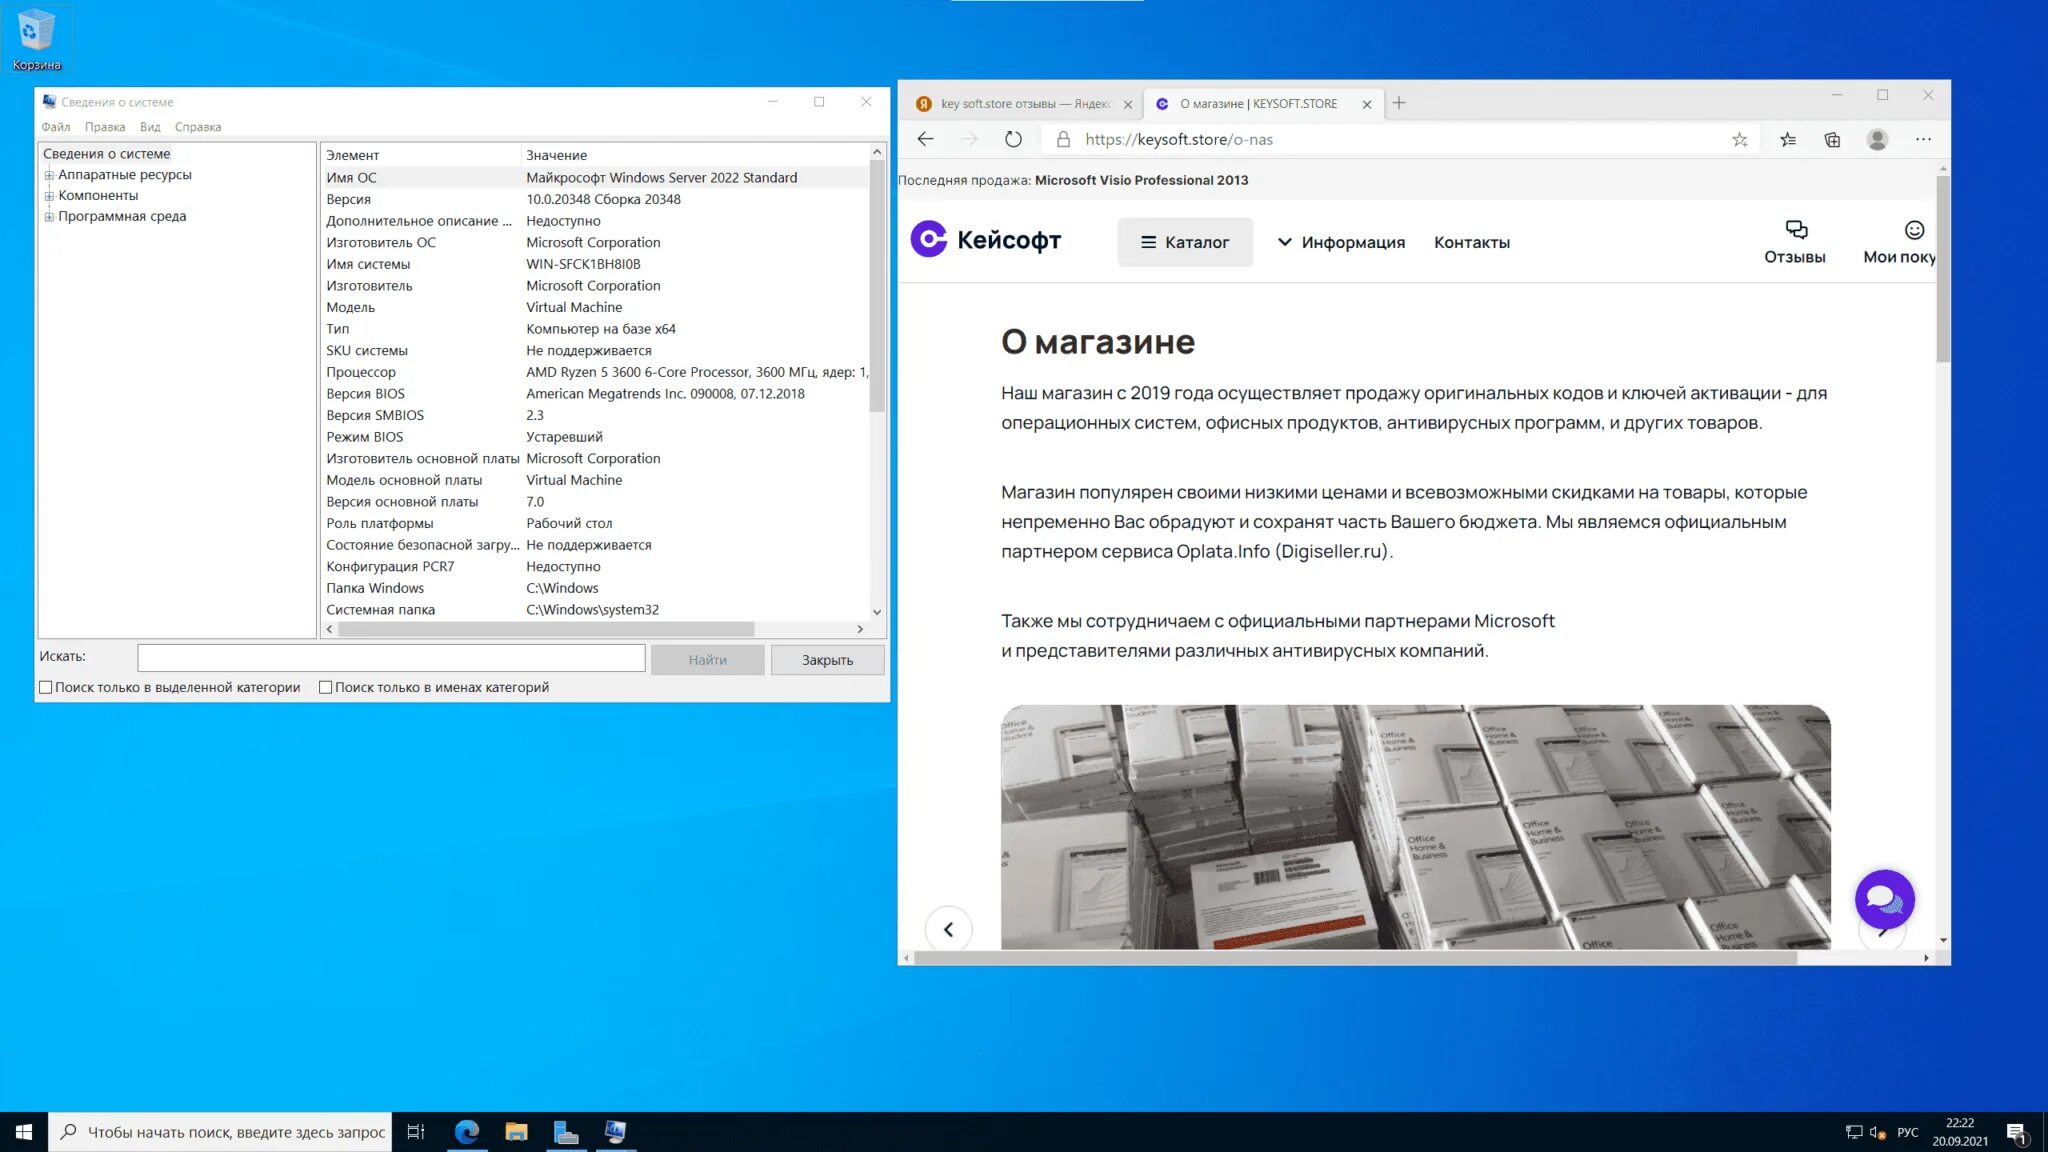Click the previous slide arrow on carousel
Screen dimensions: 2048x1152
tap(948, 929)
